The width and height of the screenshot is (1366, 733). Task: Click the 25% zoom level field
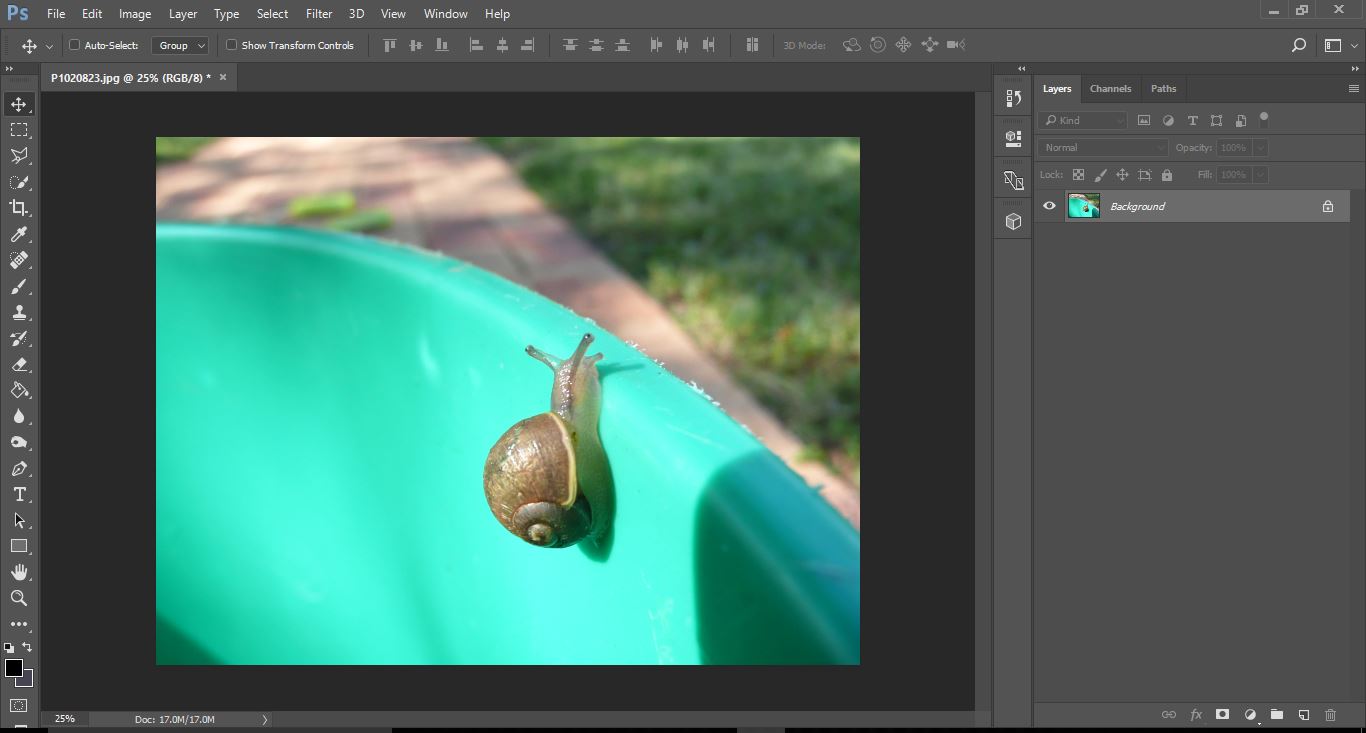[65, 719]
